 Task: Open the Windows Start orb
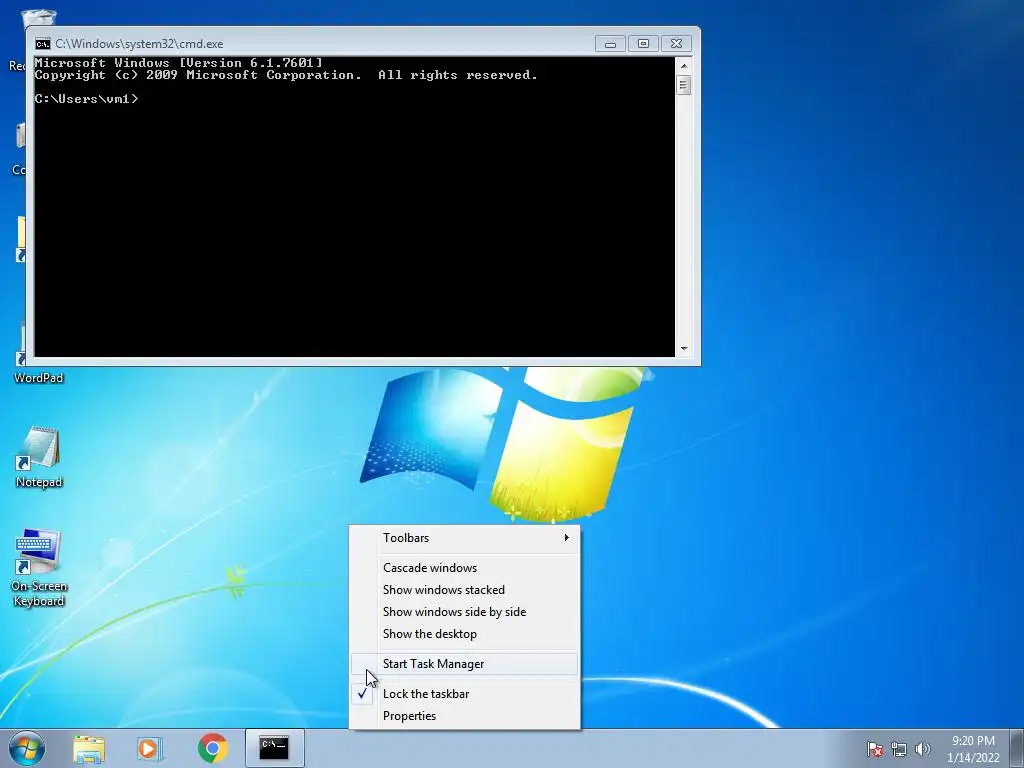tap(27, 748)
